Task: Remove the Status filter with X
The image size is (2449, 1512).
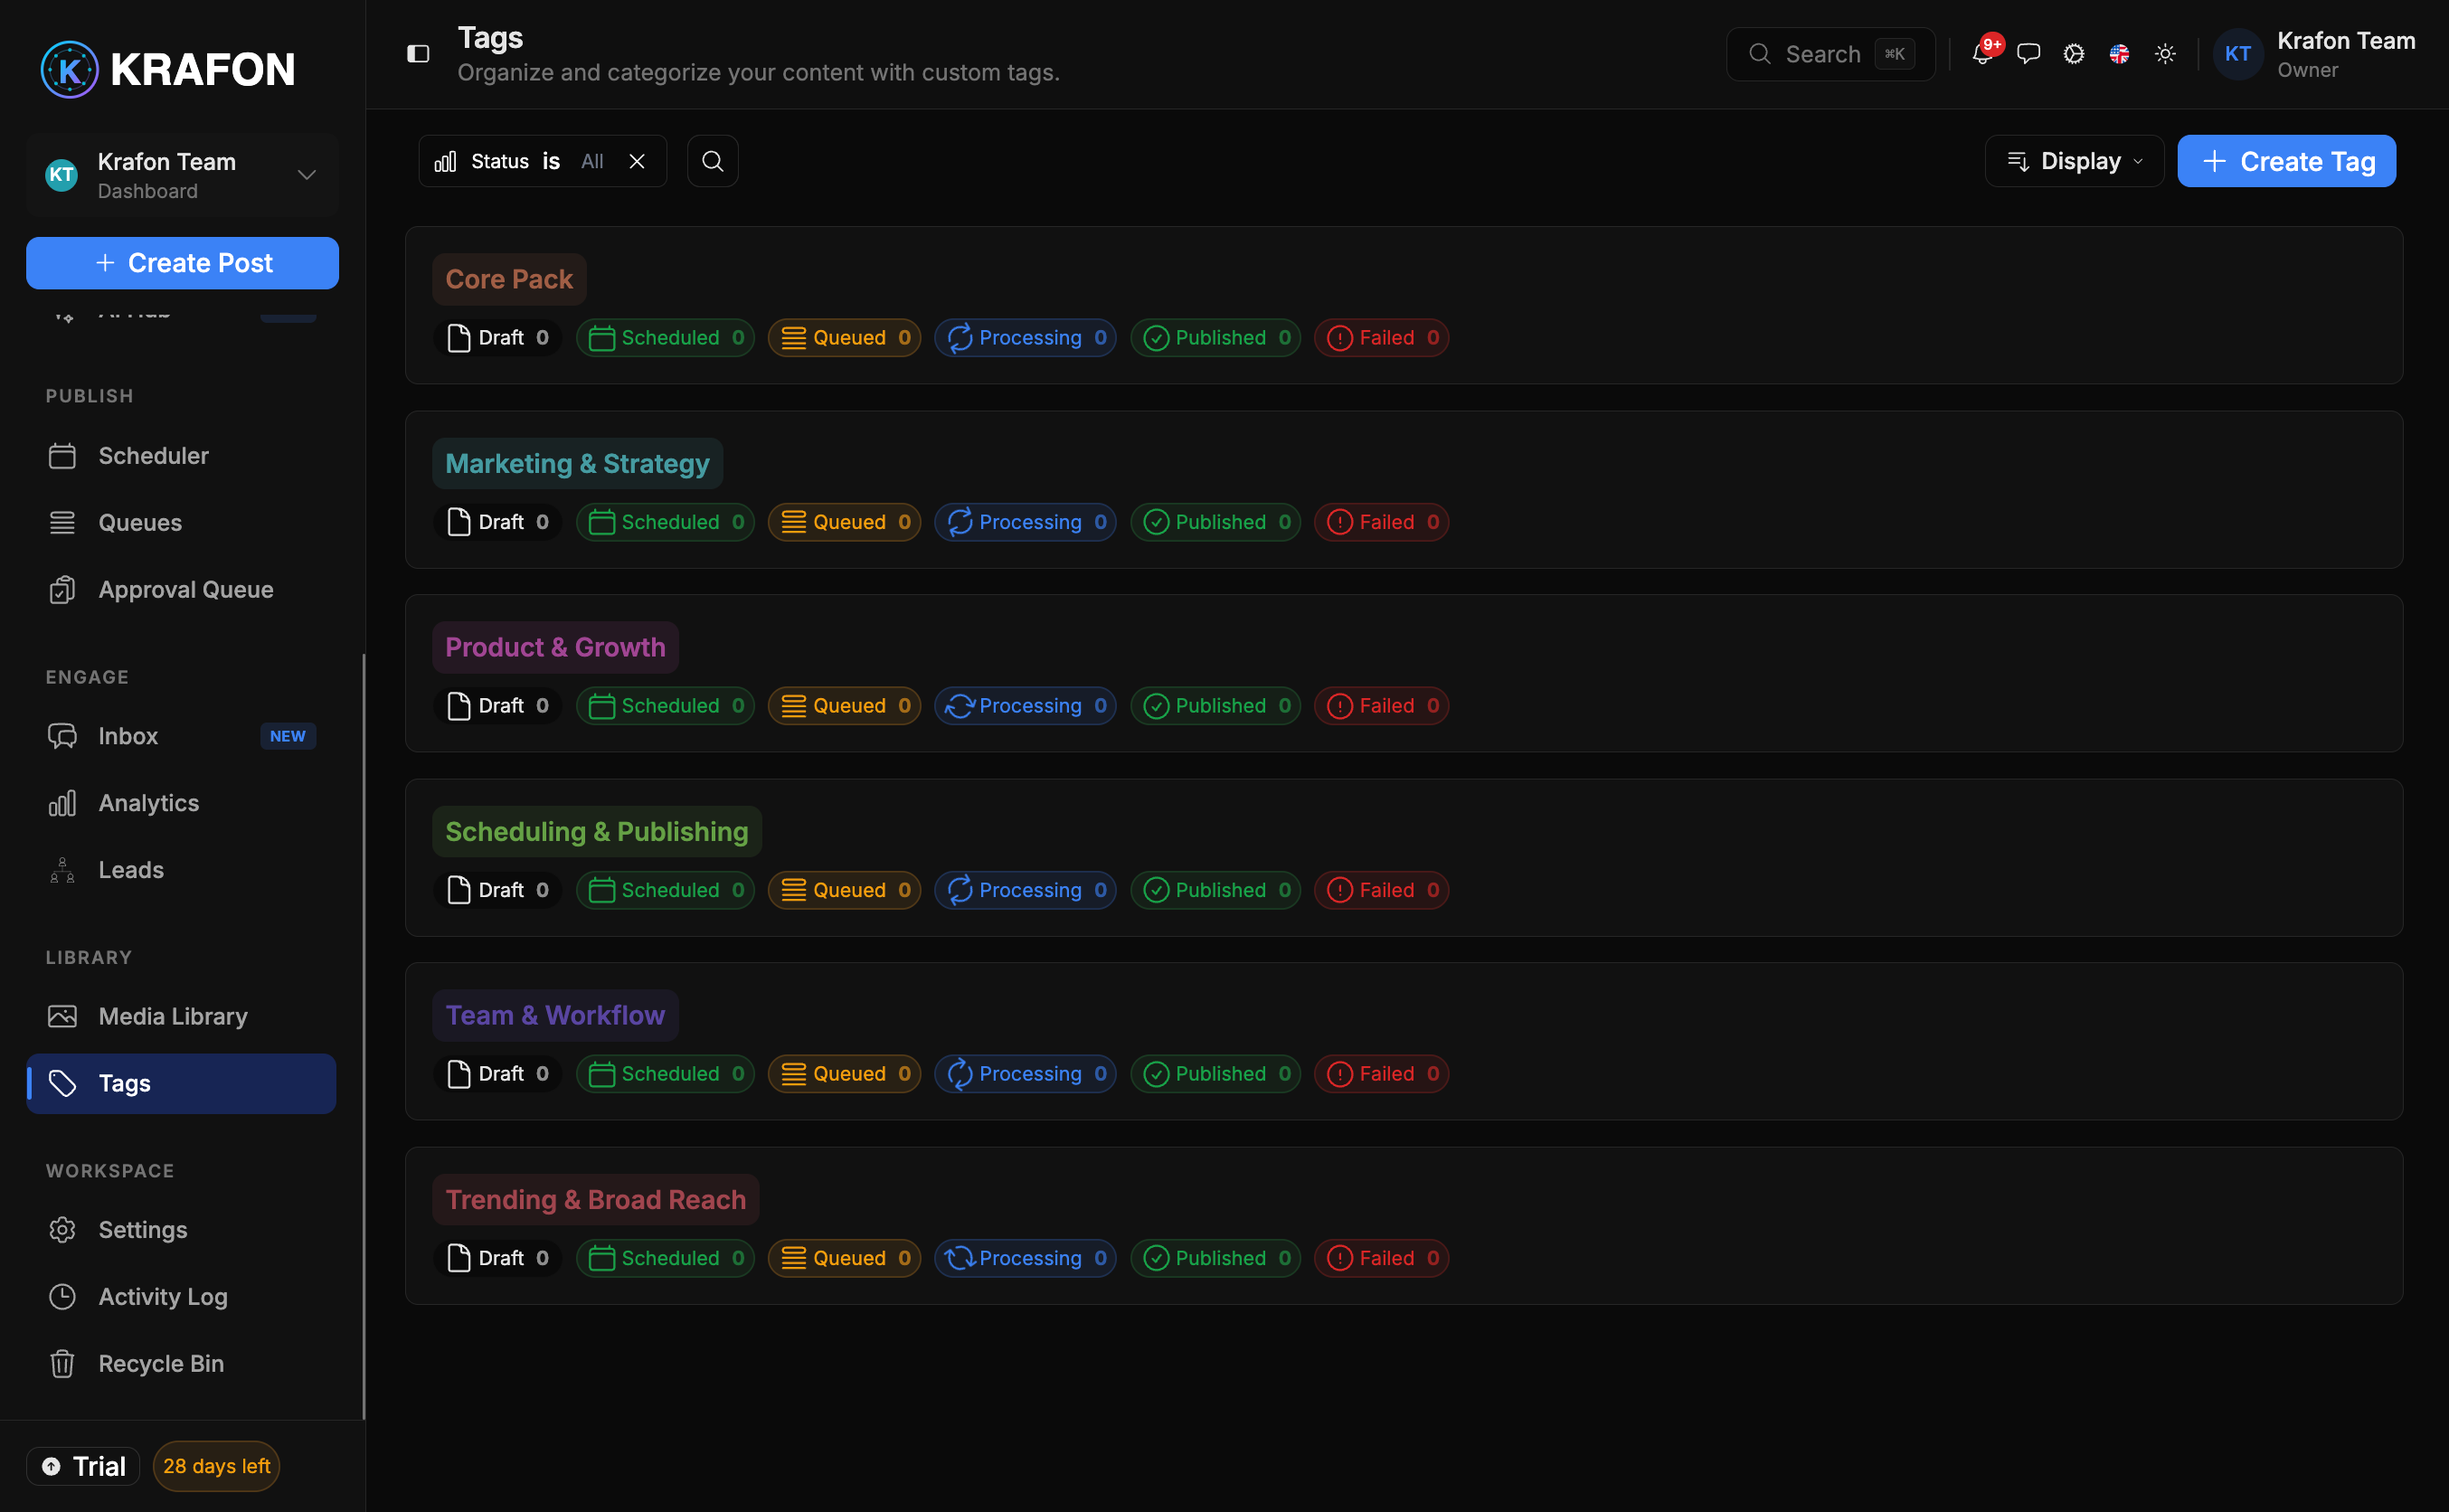Action: pos(637,161)
